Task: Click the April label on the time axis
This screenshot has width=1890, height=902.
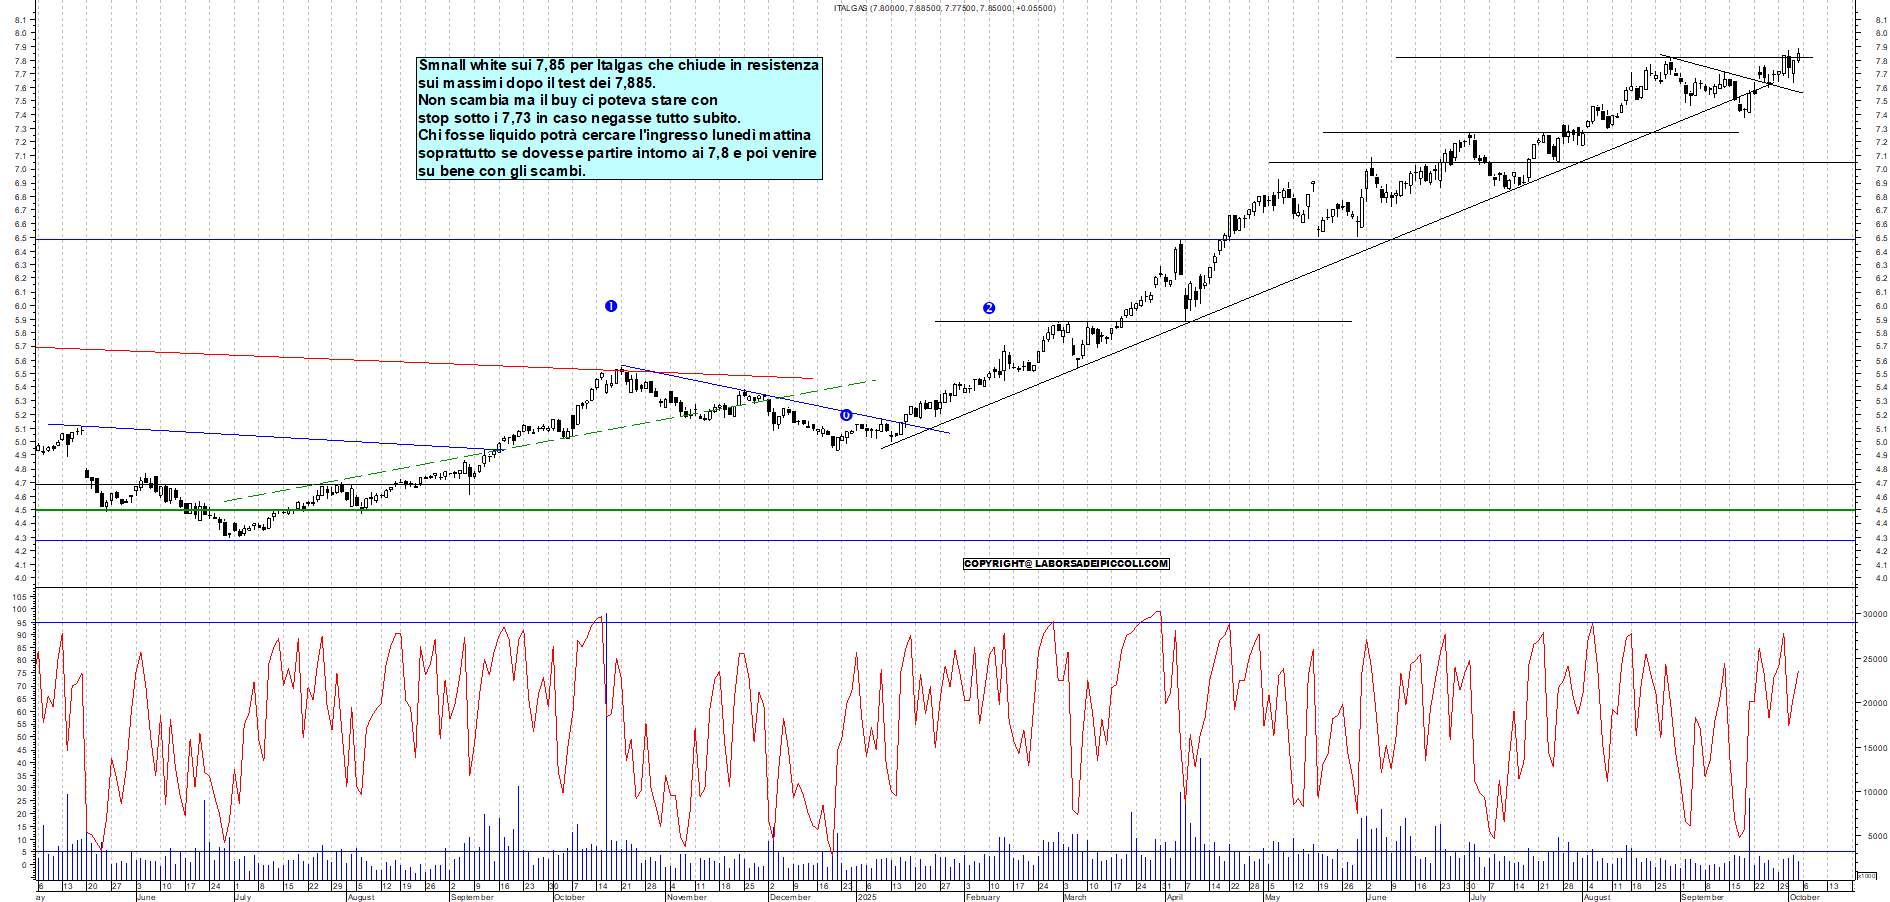Action: click(x=1174, y=897)
